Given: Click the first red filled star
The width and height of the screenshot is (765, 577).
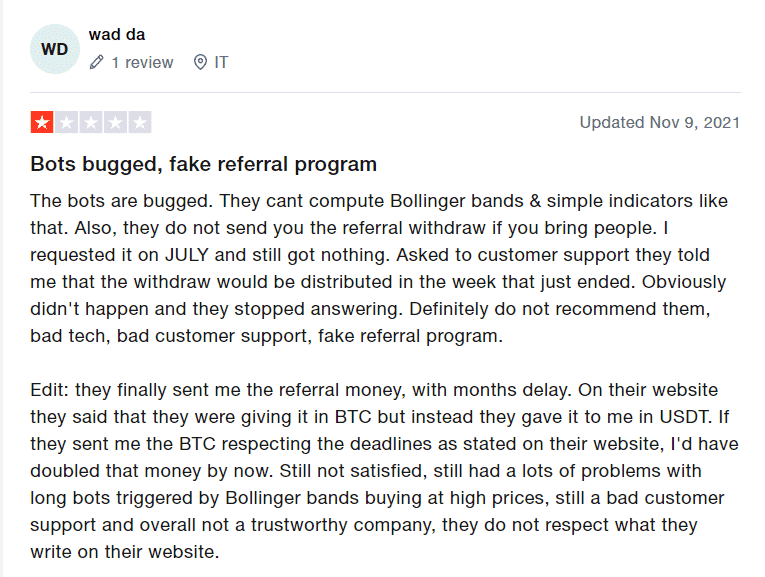Looking at the screenshot, I should [x=42, y=122].
